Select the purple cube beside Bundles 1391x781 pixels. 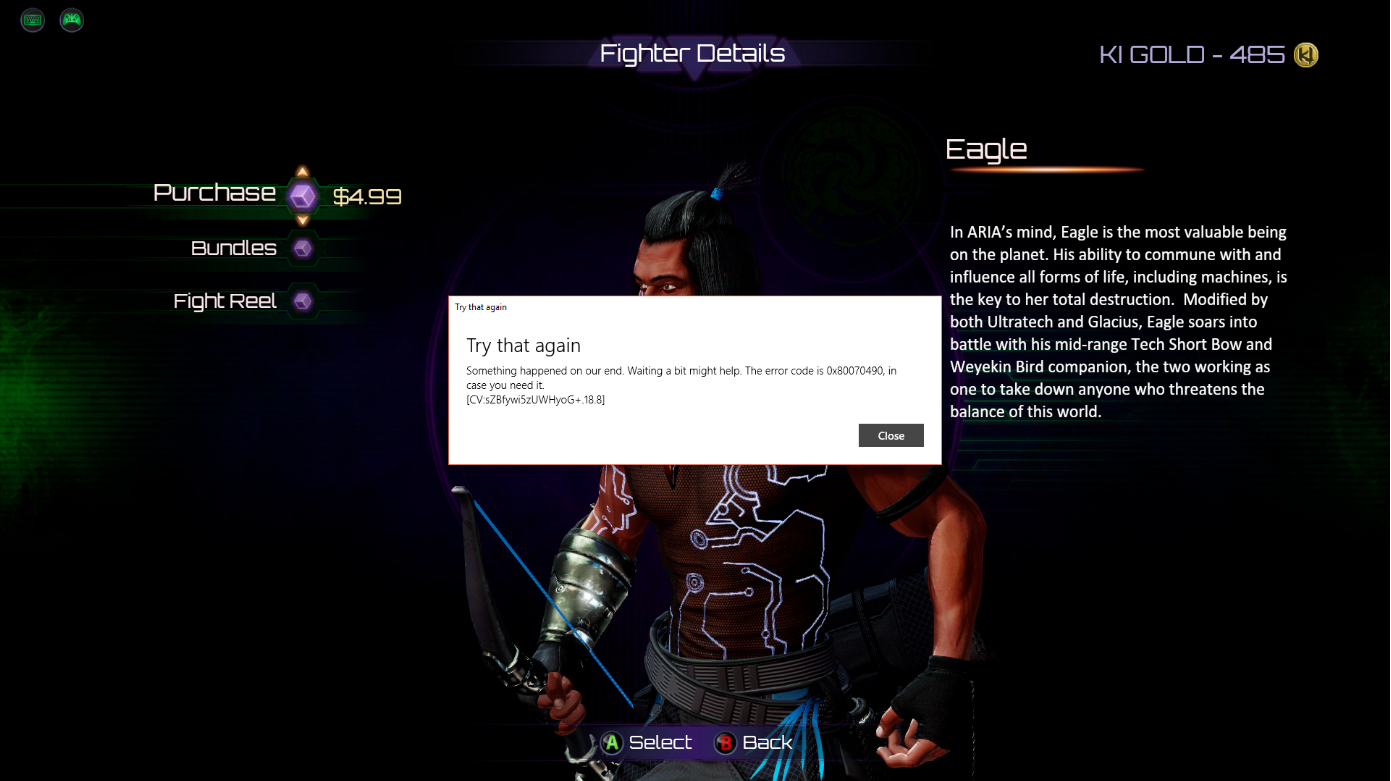click(x=303, y=248)
